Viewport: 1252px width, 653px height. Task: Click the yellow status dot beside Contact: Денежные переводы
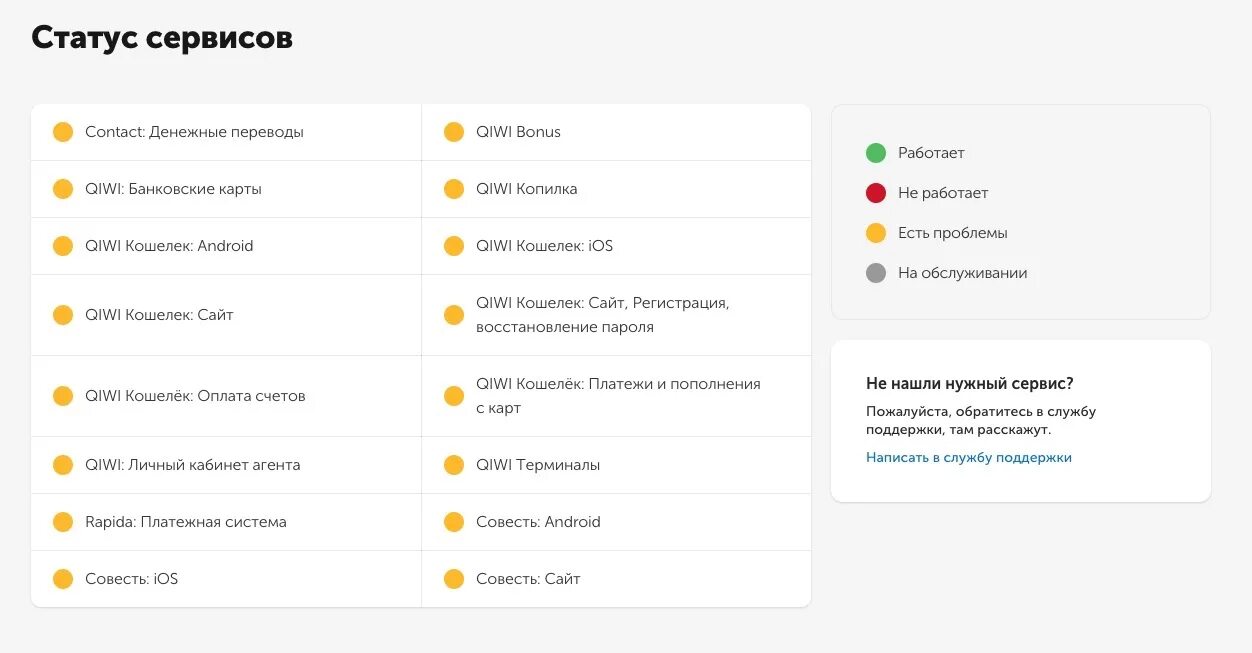(x=63, y=132)
